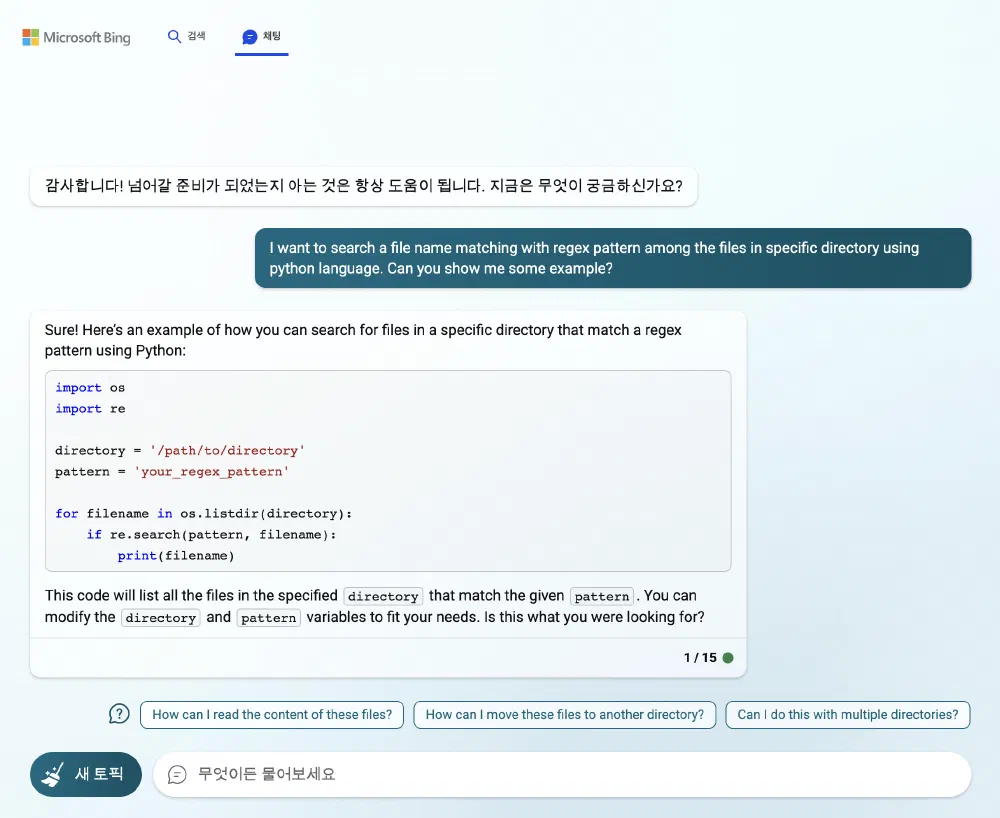Click the broom icon on 새 토픽 button
Screen dimensions: 1000x818
click(x=55, y=773)
